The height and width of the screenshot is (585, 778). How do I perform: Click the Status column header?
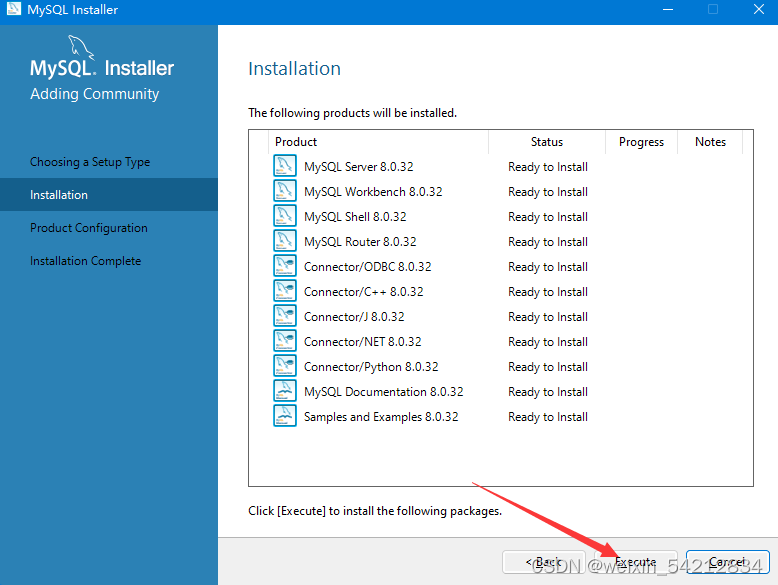tap(547, 142)
